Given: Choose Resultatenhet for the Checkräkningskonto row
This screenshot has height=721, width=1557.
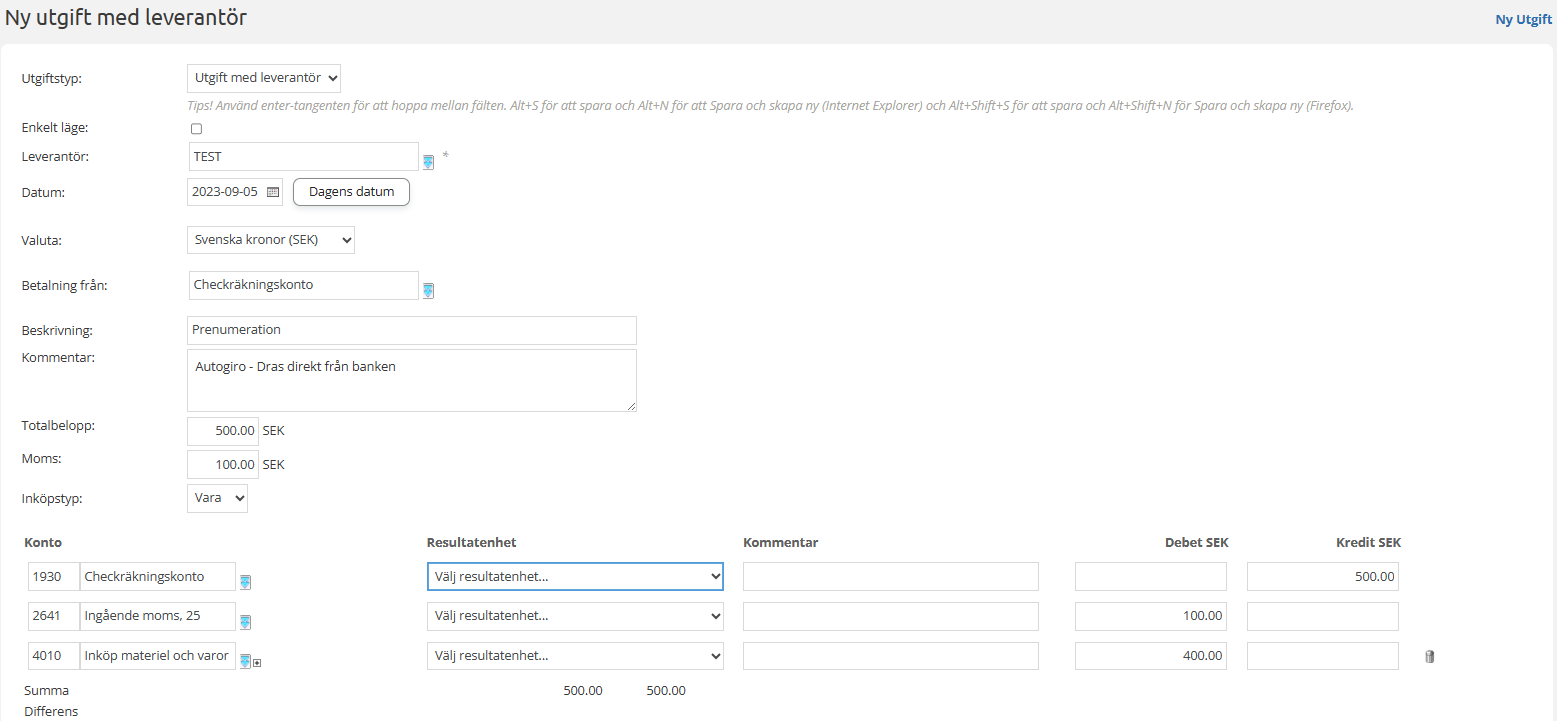Looking at the screenshot, I should (574, 577).
